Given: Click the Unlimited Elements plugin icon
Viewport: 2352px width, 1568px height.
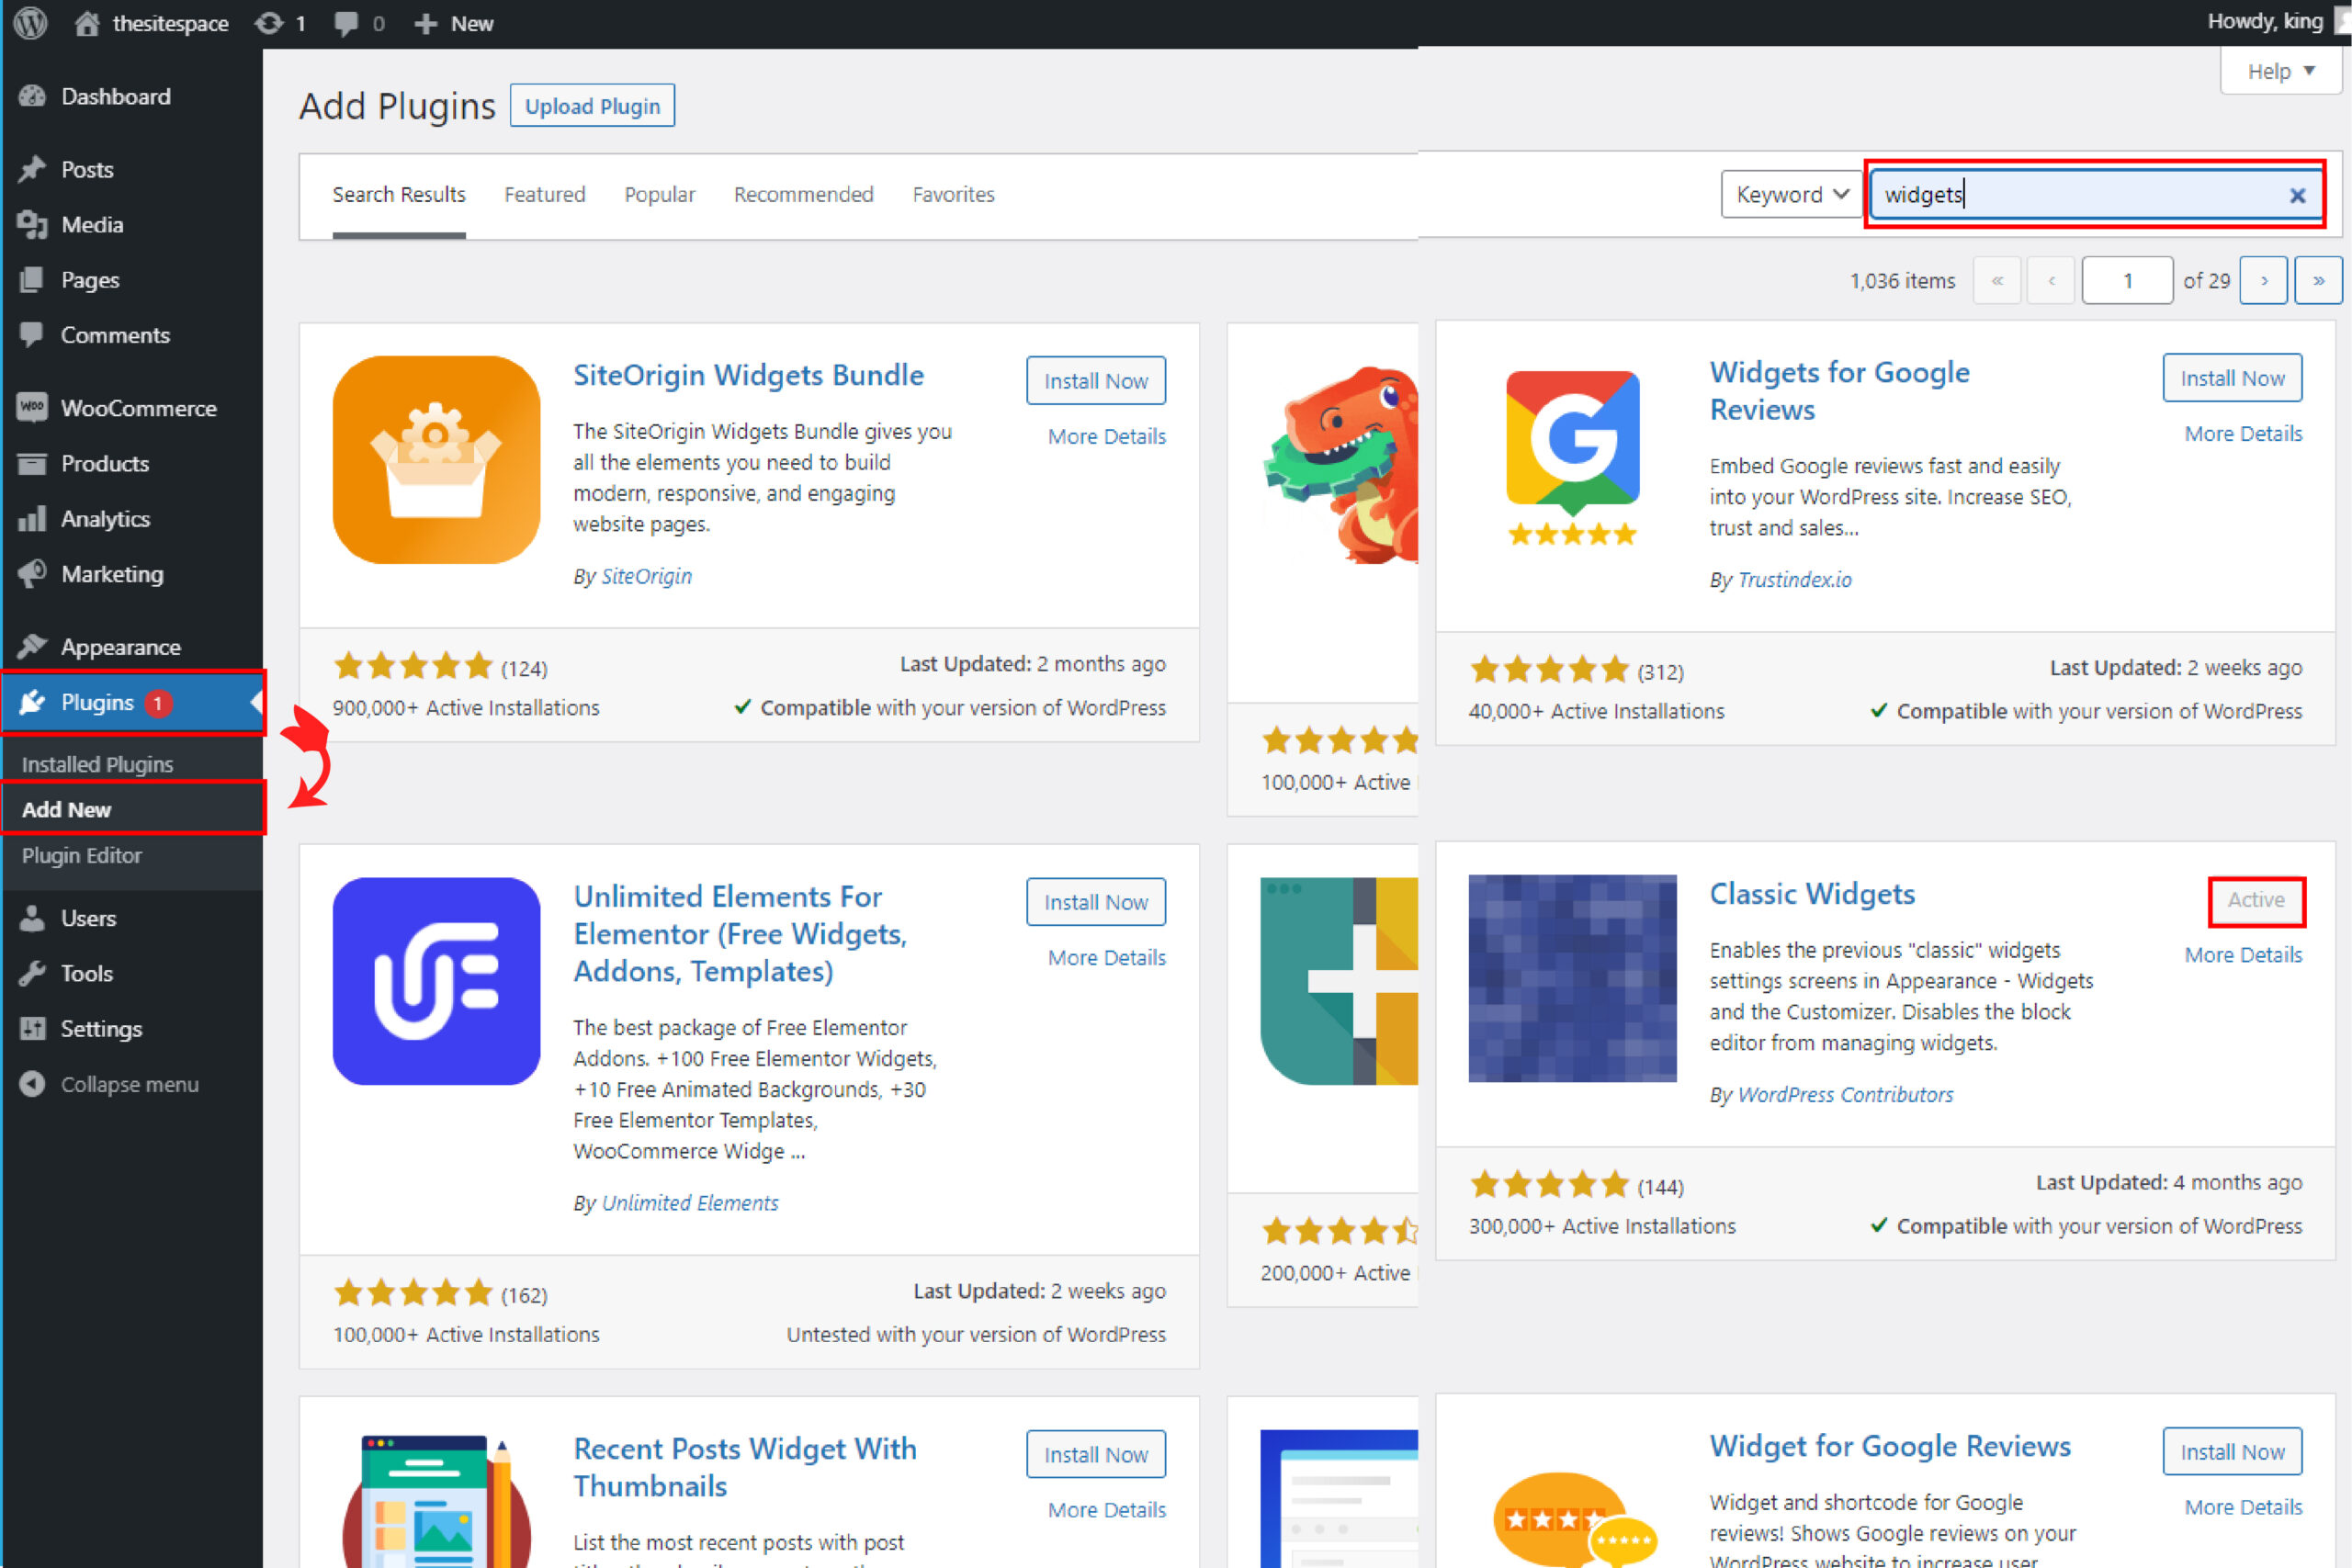Looking at the screenshot, I should tap(437, 981).
